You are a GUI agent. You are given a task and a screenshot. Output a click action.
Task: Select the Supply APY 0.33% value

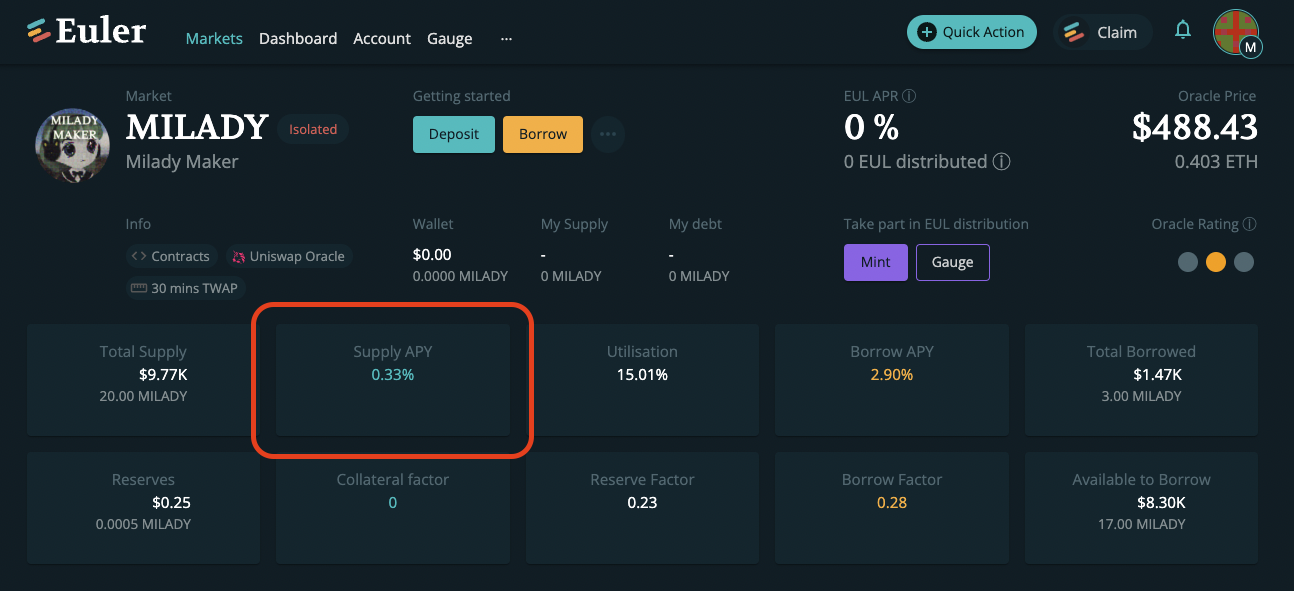point(392,375)
